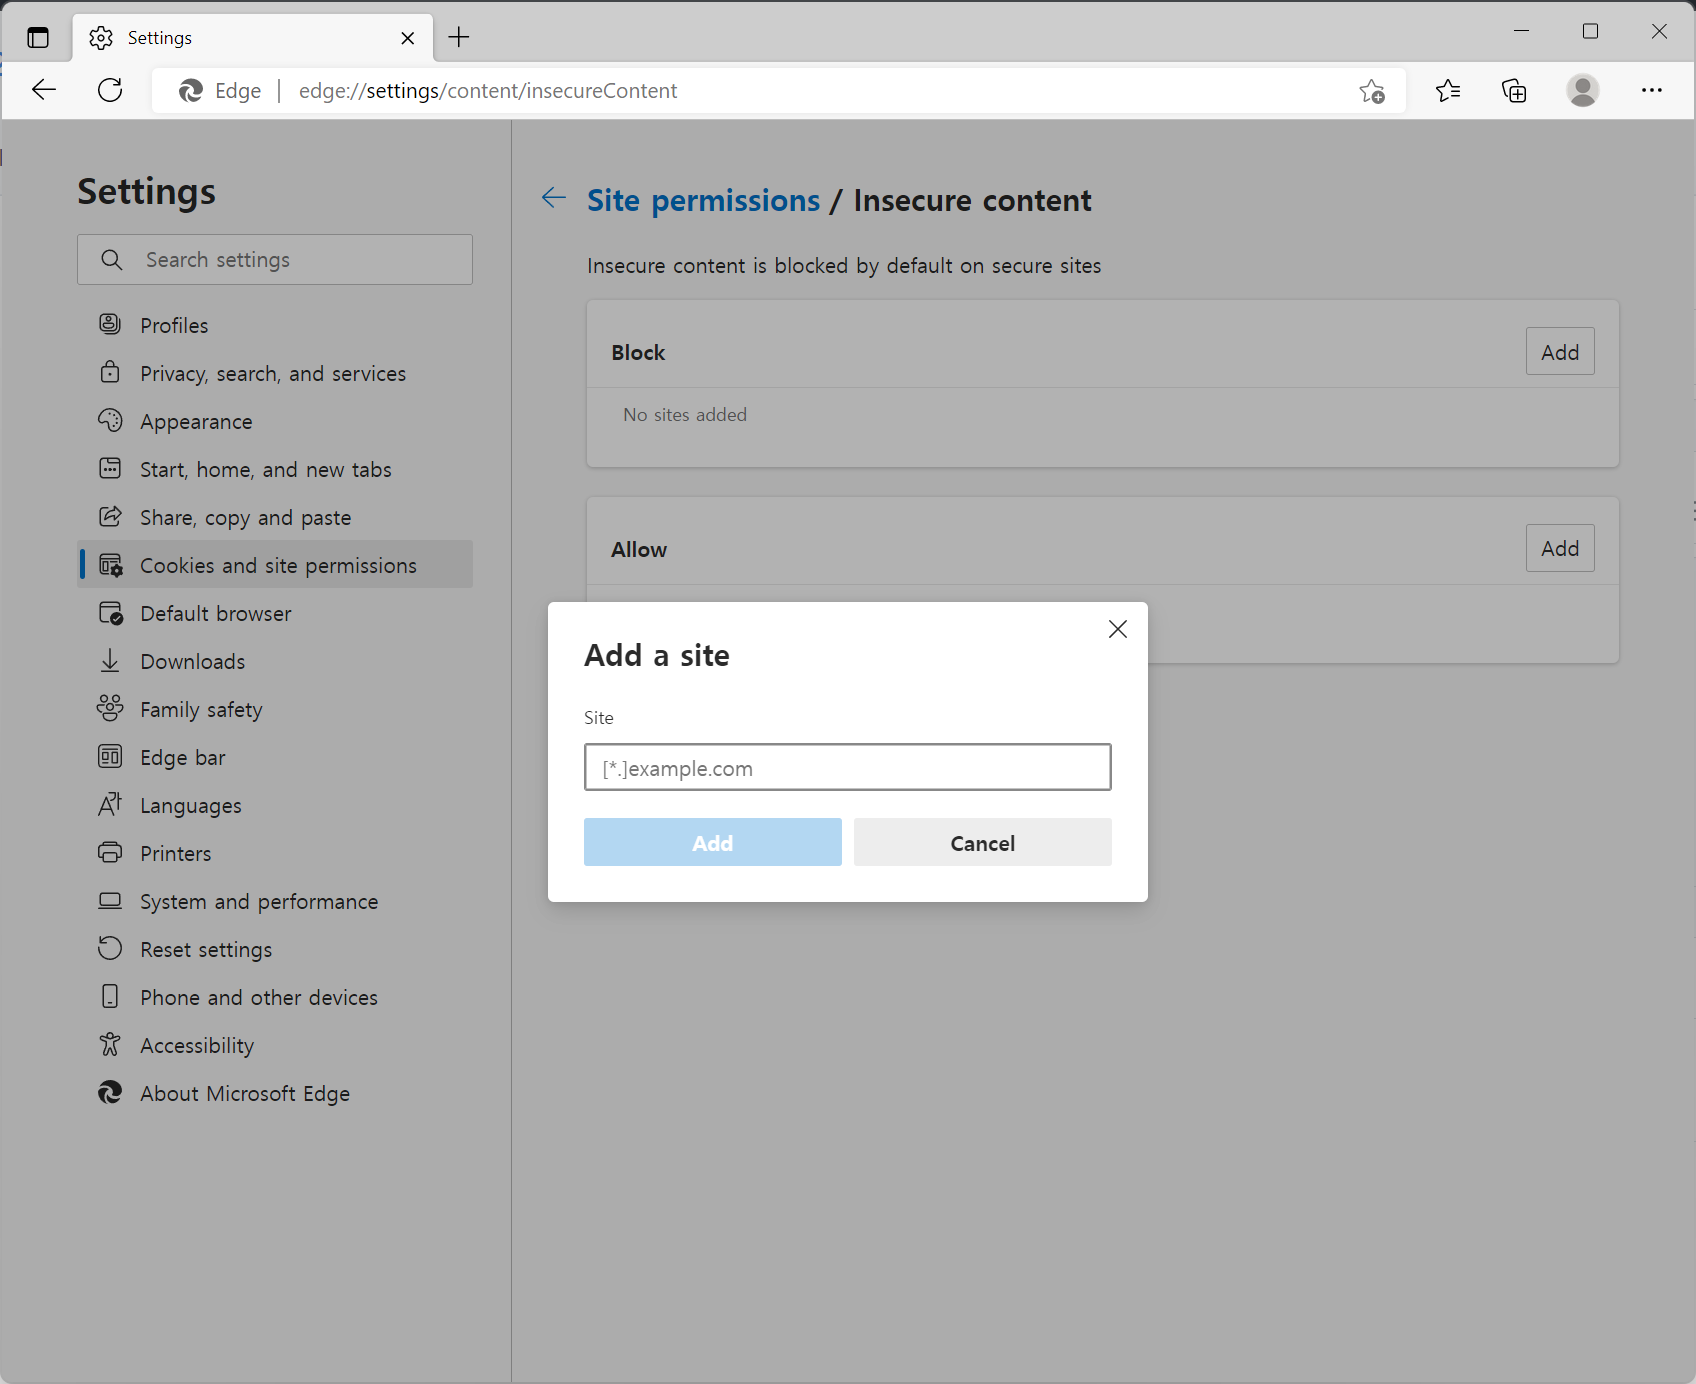Select the Downloads sidebar icon
Screen dimensions: 1696x1384
[x=111, y=661]
